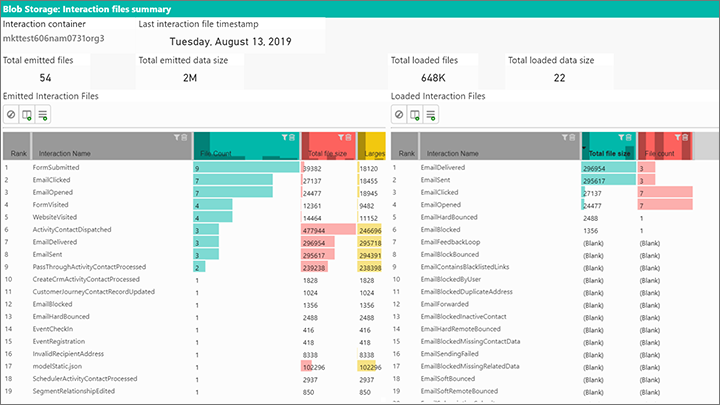
Task: Click filter icon on the File Count column
Action: (x=284, y=137)
